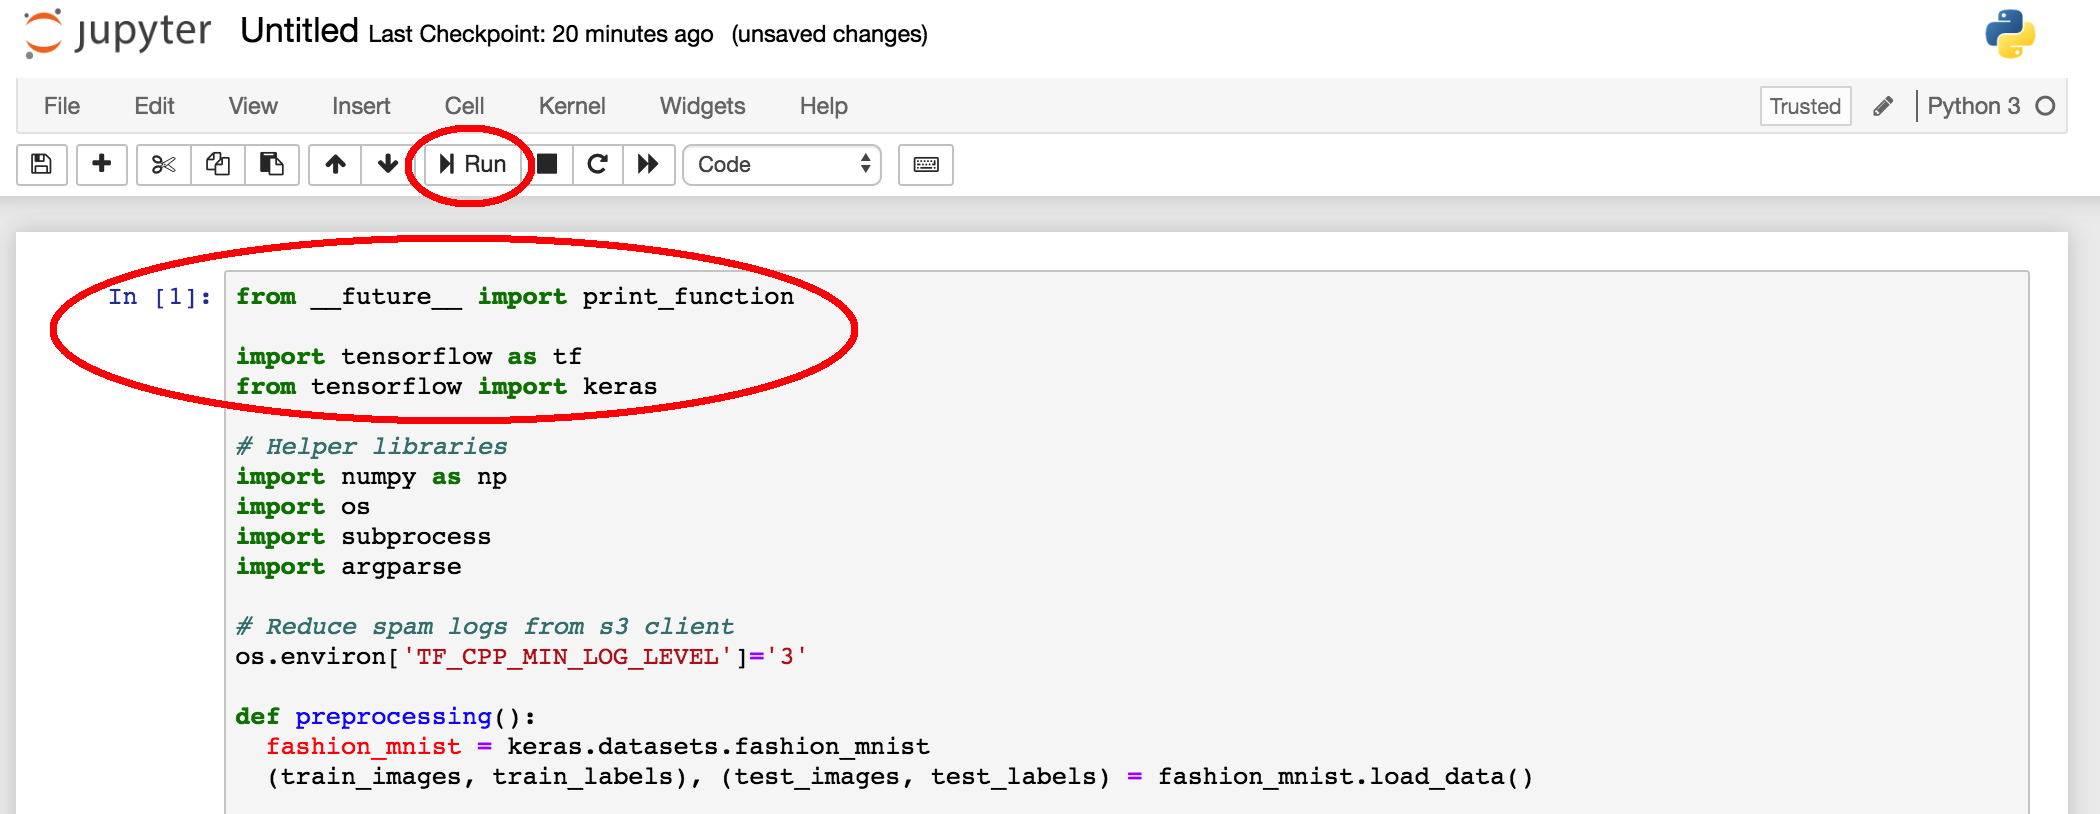The width and height of the screenshot is (2100, 814).
Task: Move selected cell down arrow
Action: click(388, 164)
